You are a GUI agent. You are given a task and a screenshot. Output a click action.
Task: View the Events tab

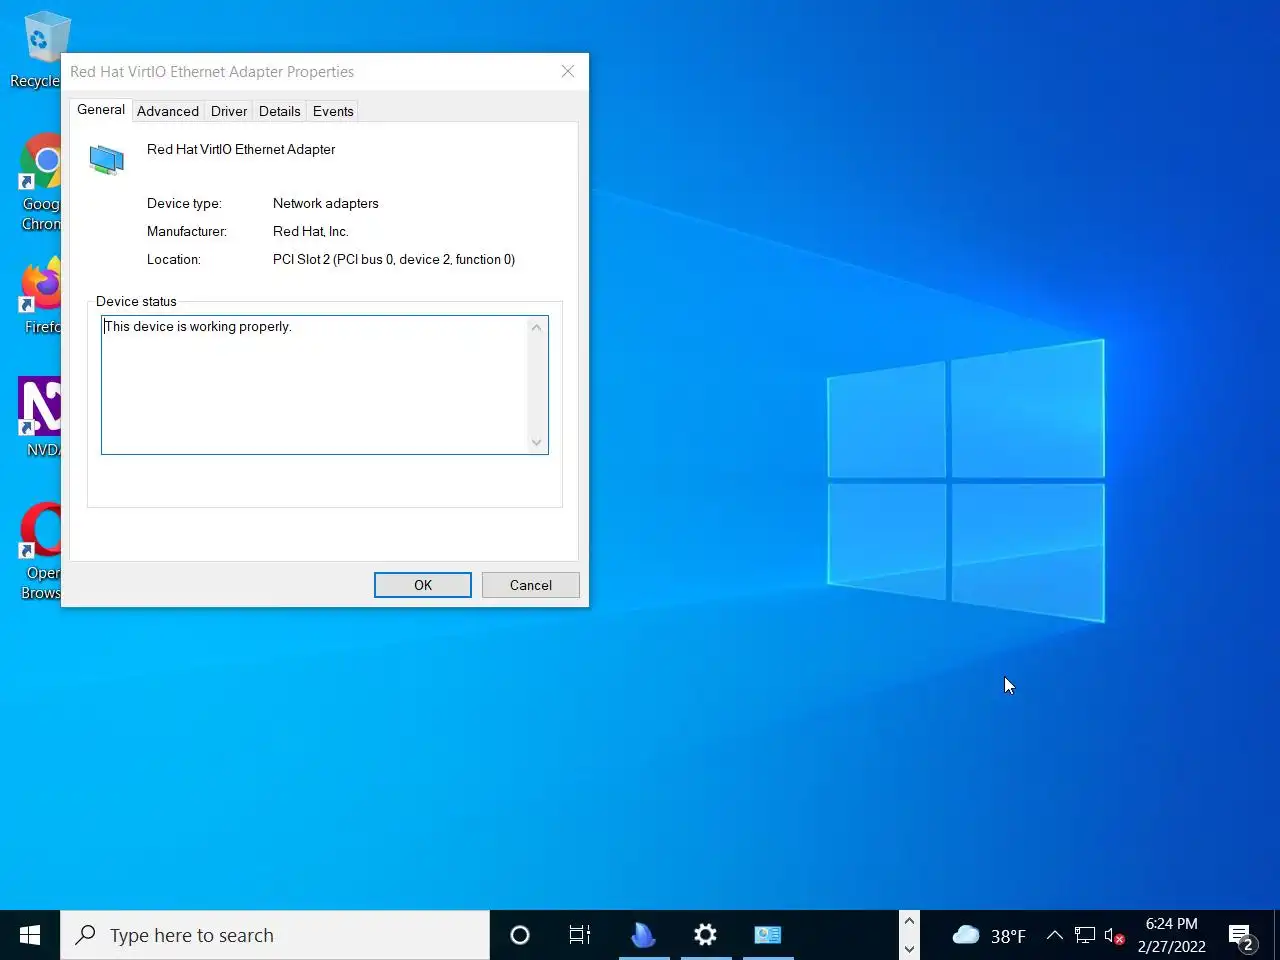pos(333,111)
